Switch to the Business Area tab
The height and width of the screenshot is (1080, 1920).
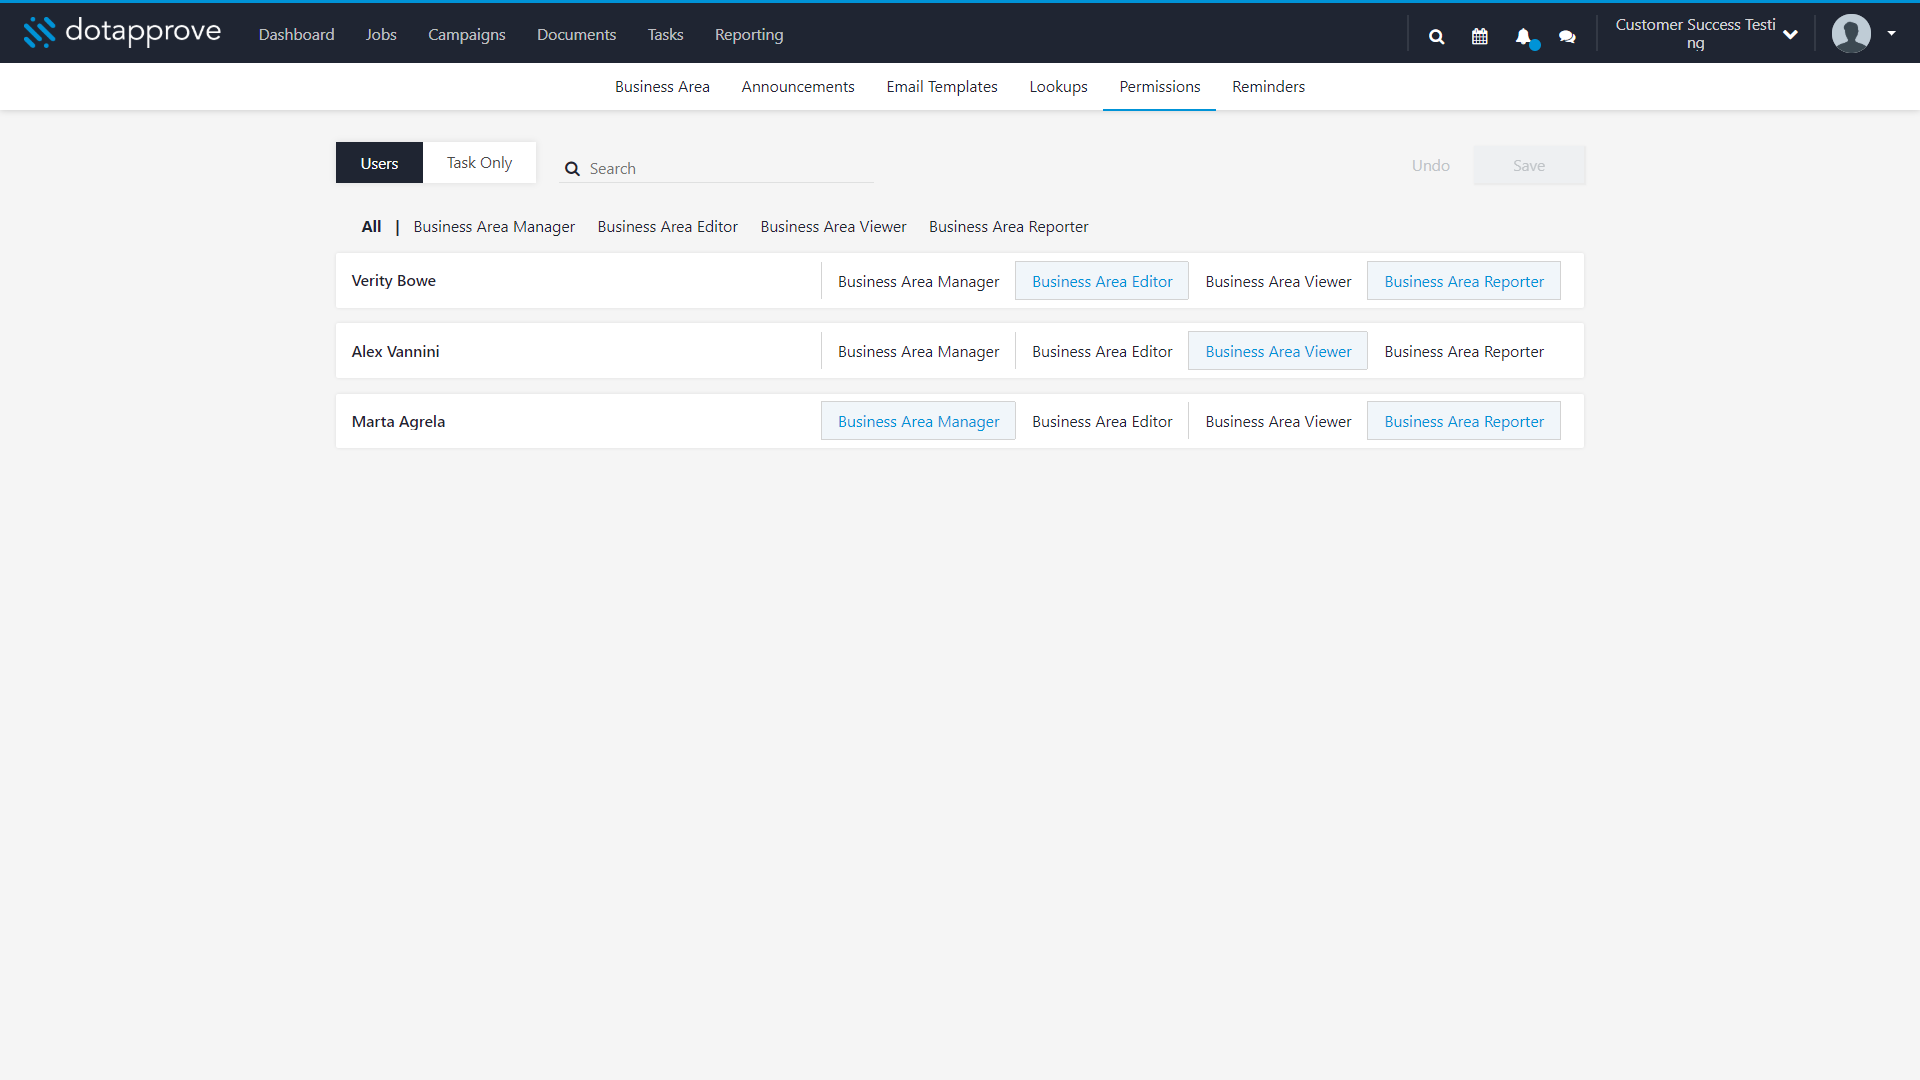pyautogui.click(x=662, y=87)
